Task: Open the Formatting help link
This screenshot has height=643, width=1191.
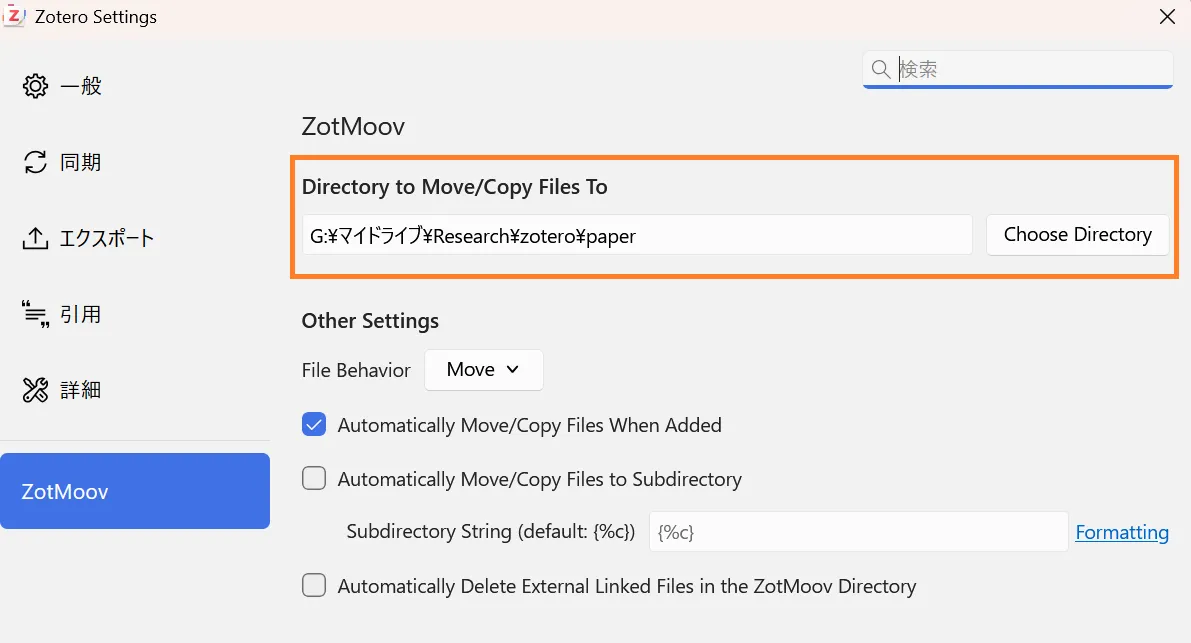Action: 1122,532
